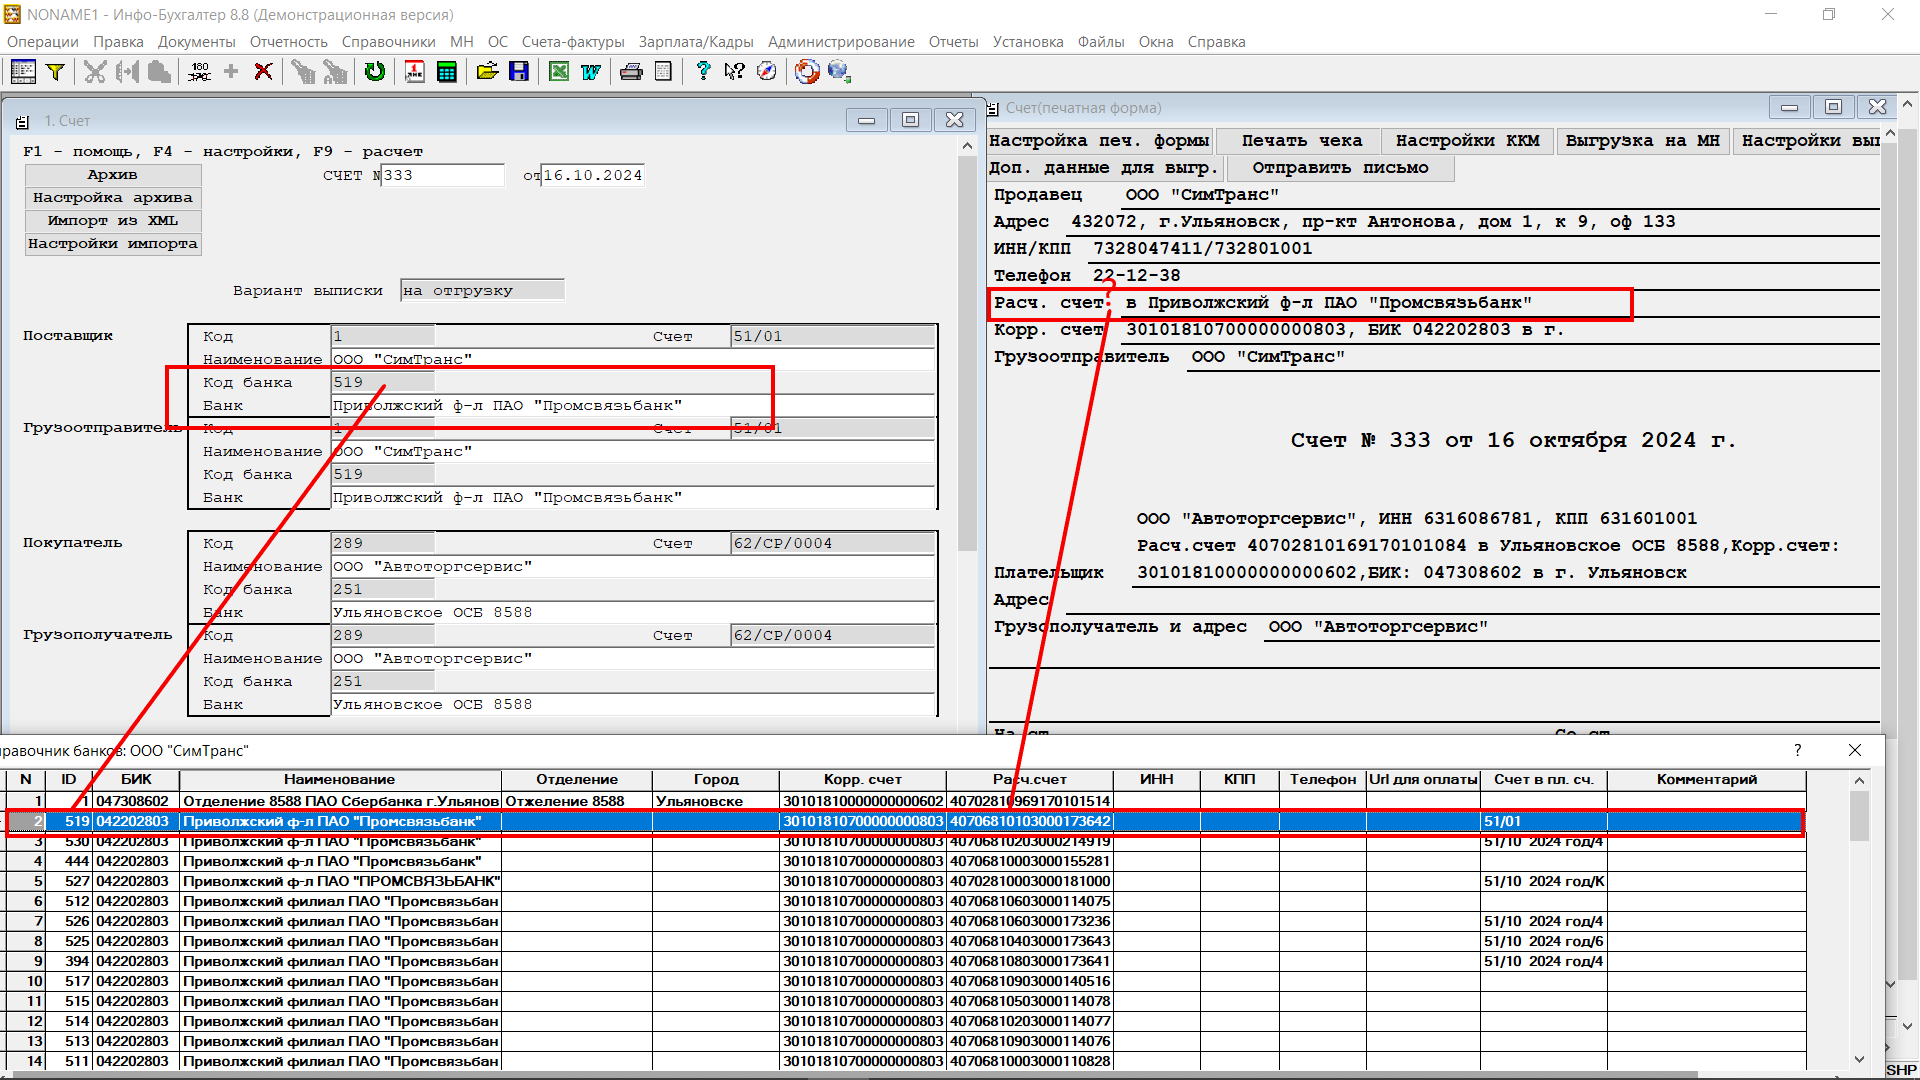
Task: Click the scissors cut icon
Action: (x=95, y=71)
